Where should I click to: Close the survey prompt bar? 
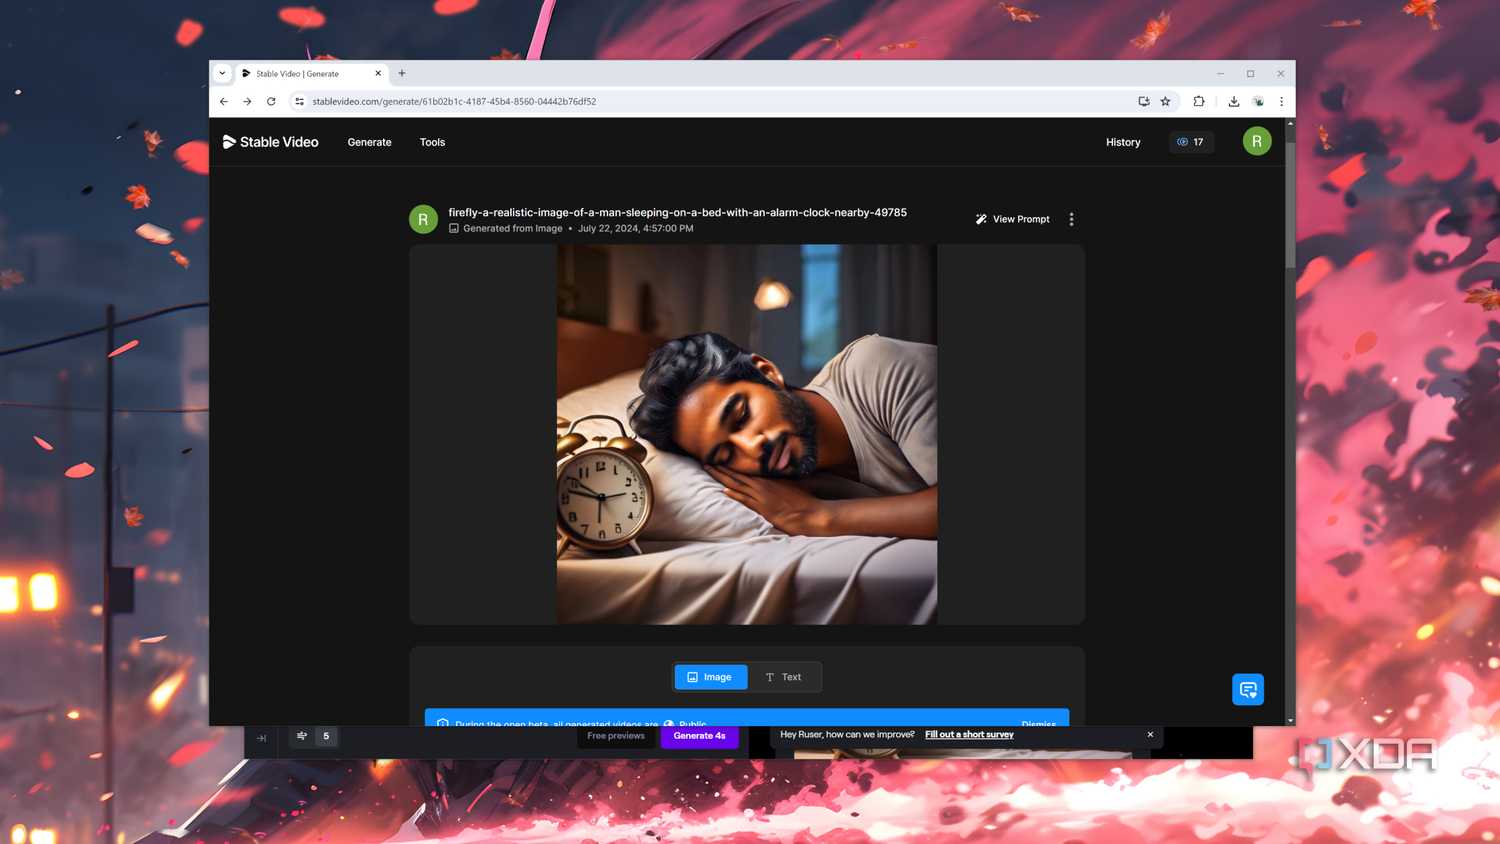point(1150,734)
